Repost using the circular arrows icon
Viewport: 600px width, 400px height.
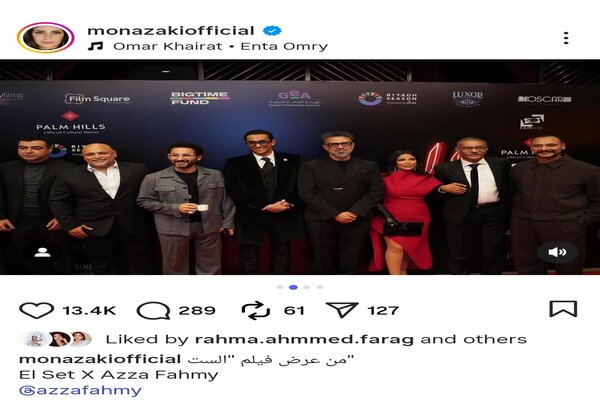(256, 310)
